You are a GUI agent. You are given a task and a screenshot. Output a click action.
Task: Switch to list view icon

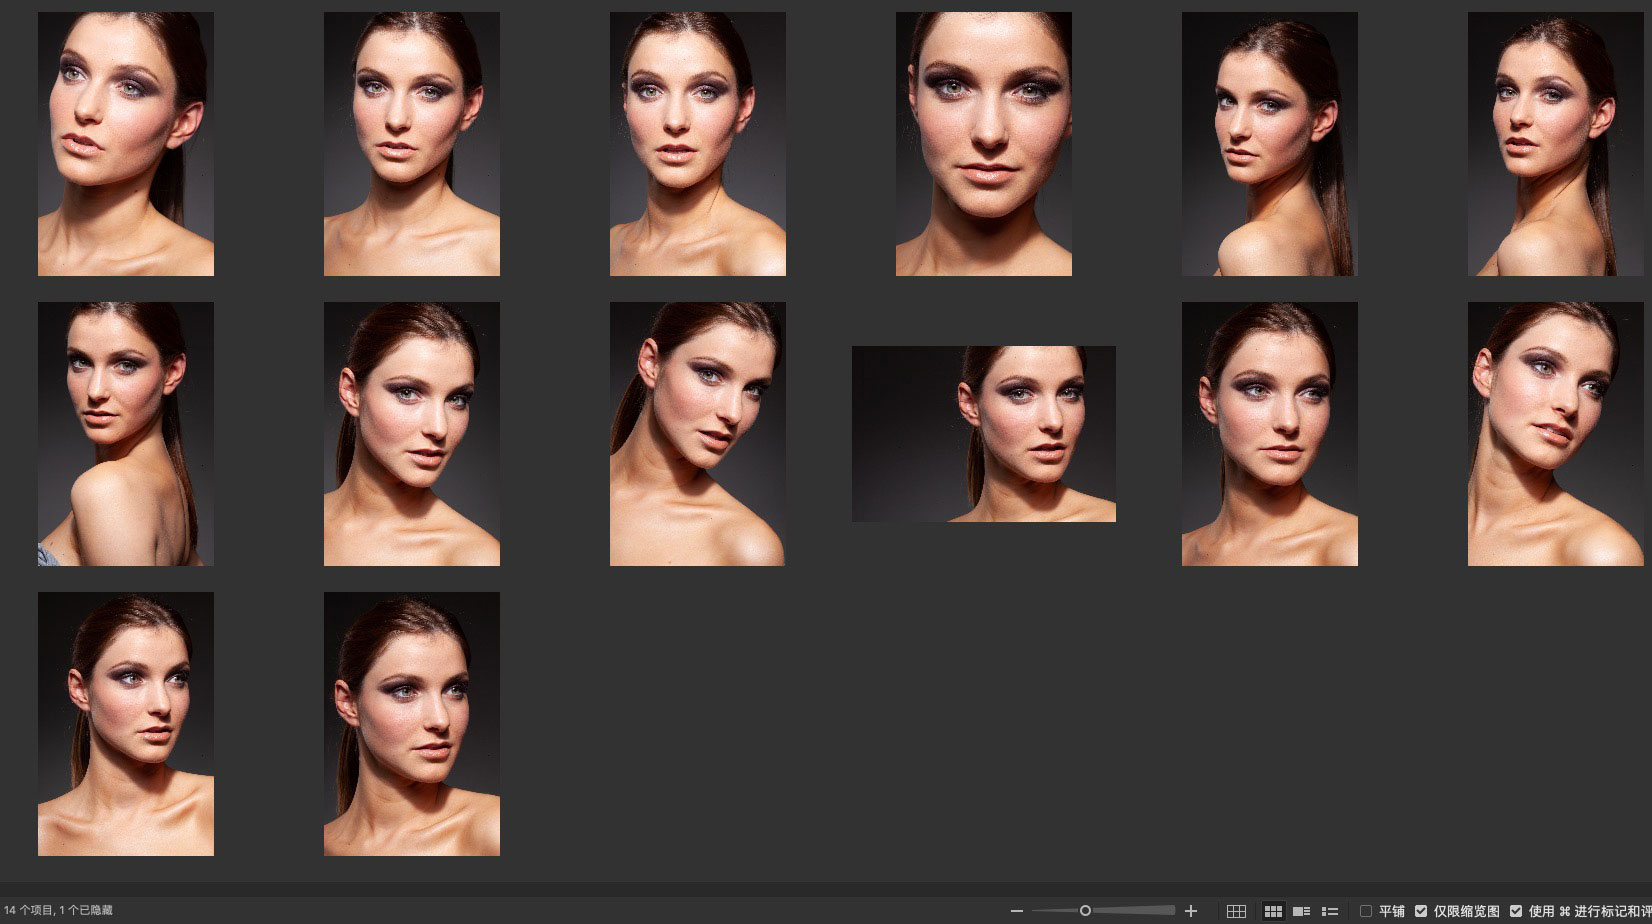(1330, 911)
